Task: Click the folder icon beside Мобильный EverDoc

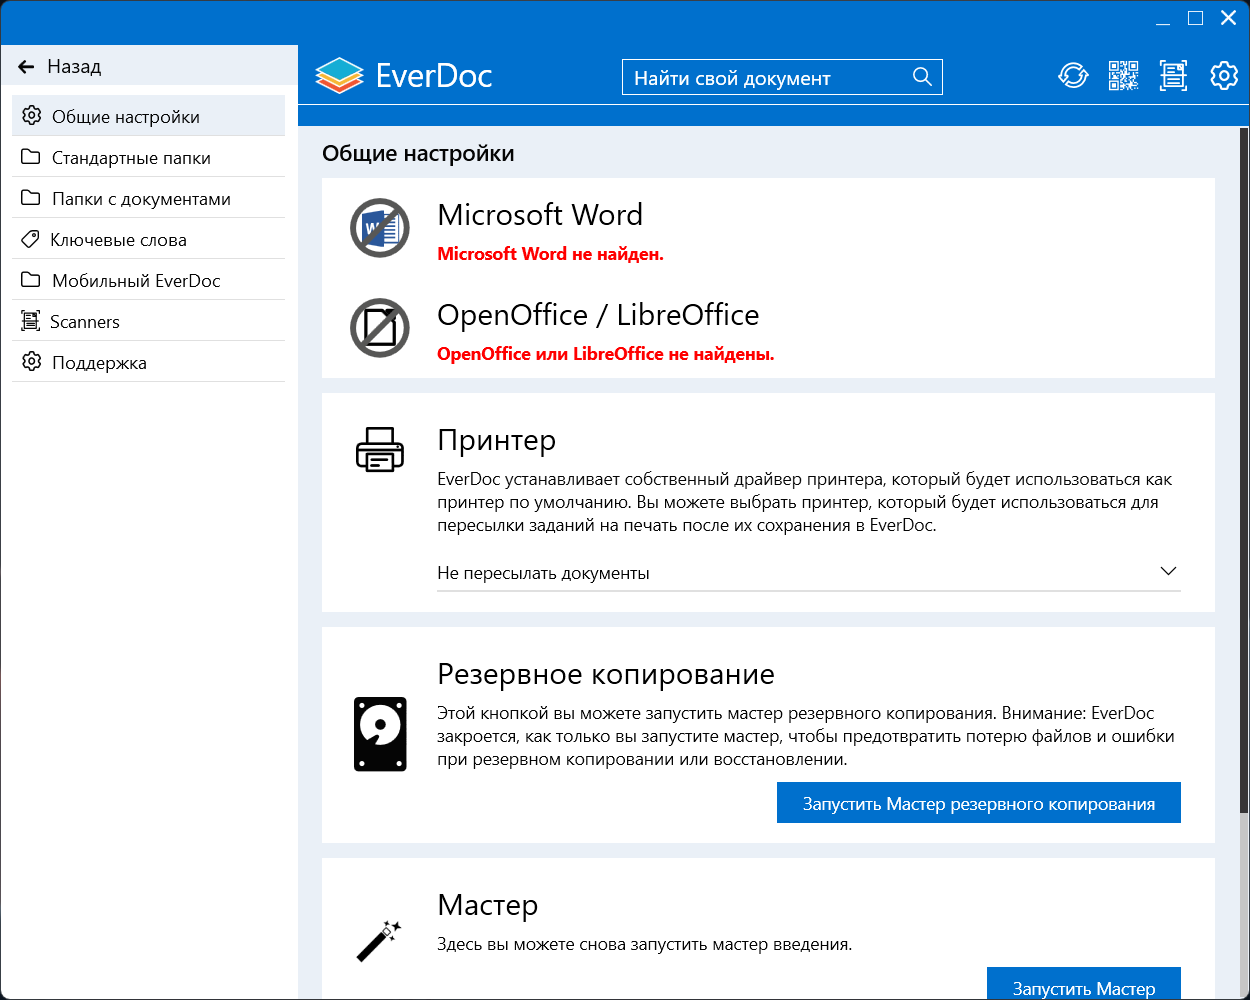Action: pos(31,280)
